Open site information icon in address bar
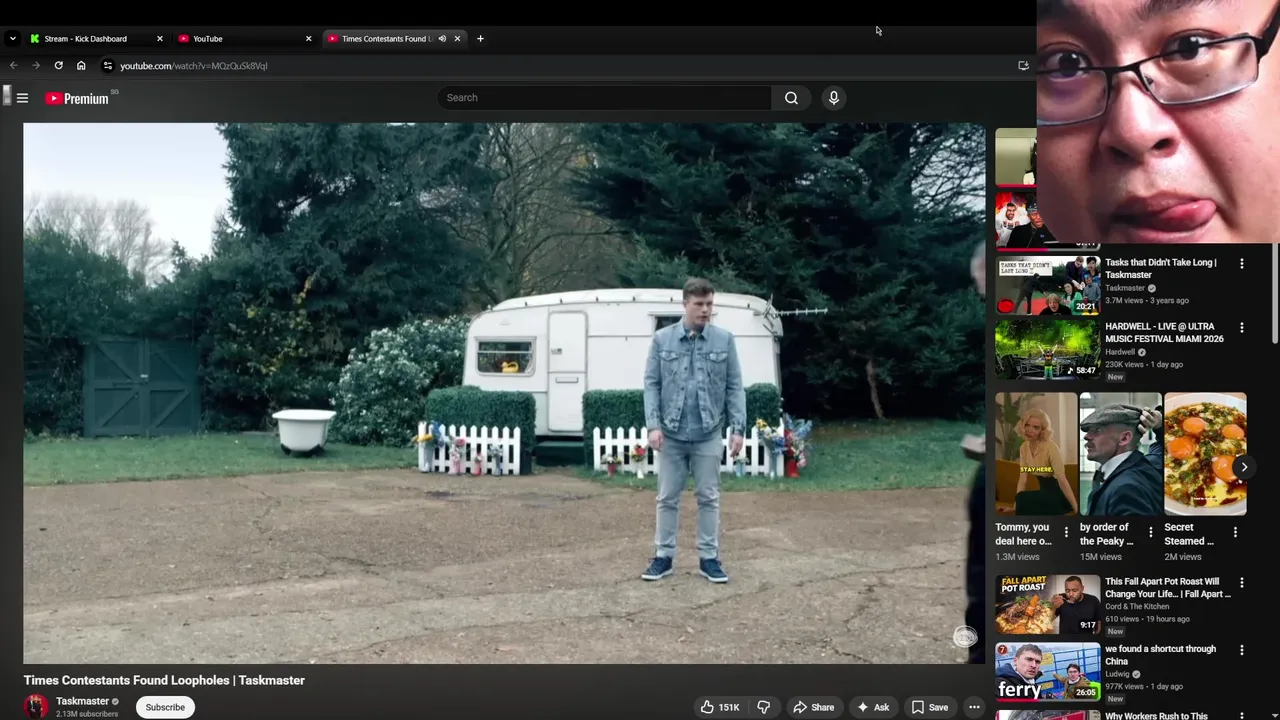 click(x=108, y=65)
